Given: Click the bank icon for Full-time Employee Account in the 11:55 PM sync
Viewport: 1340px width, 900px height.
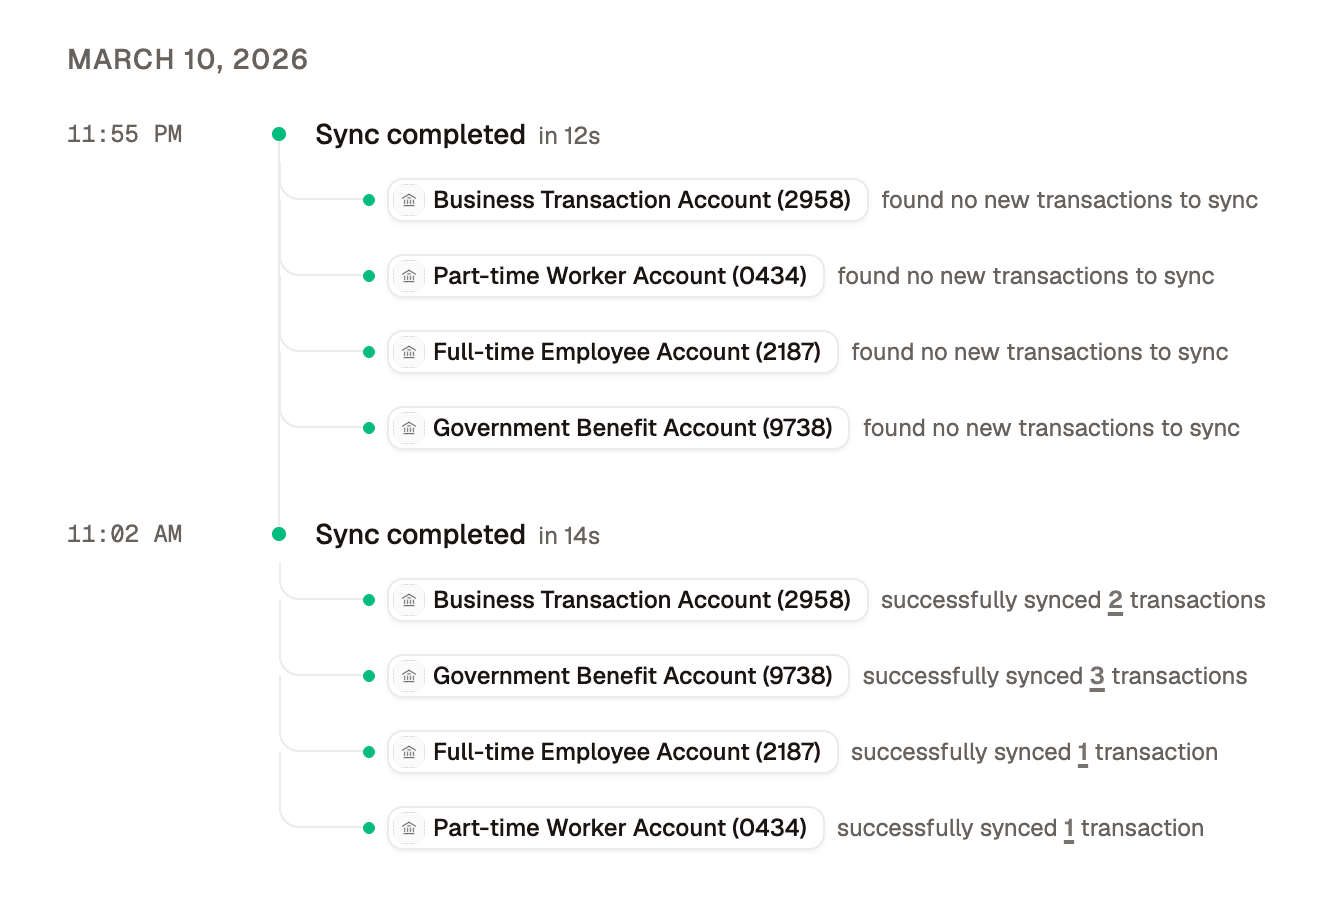Looking at the screenshot, I should [409, 352].
